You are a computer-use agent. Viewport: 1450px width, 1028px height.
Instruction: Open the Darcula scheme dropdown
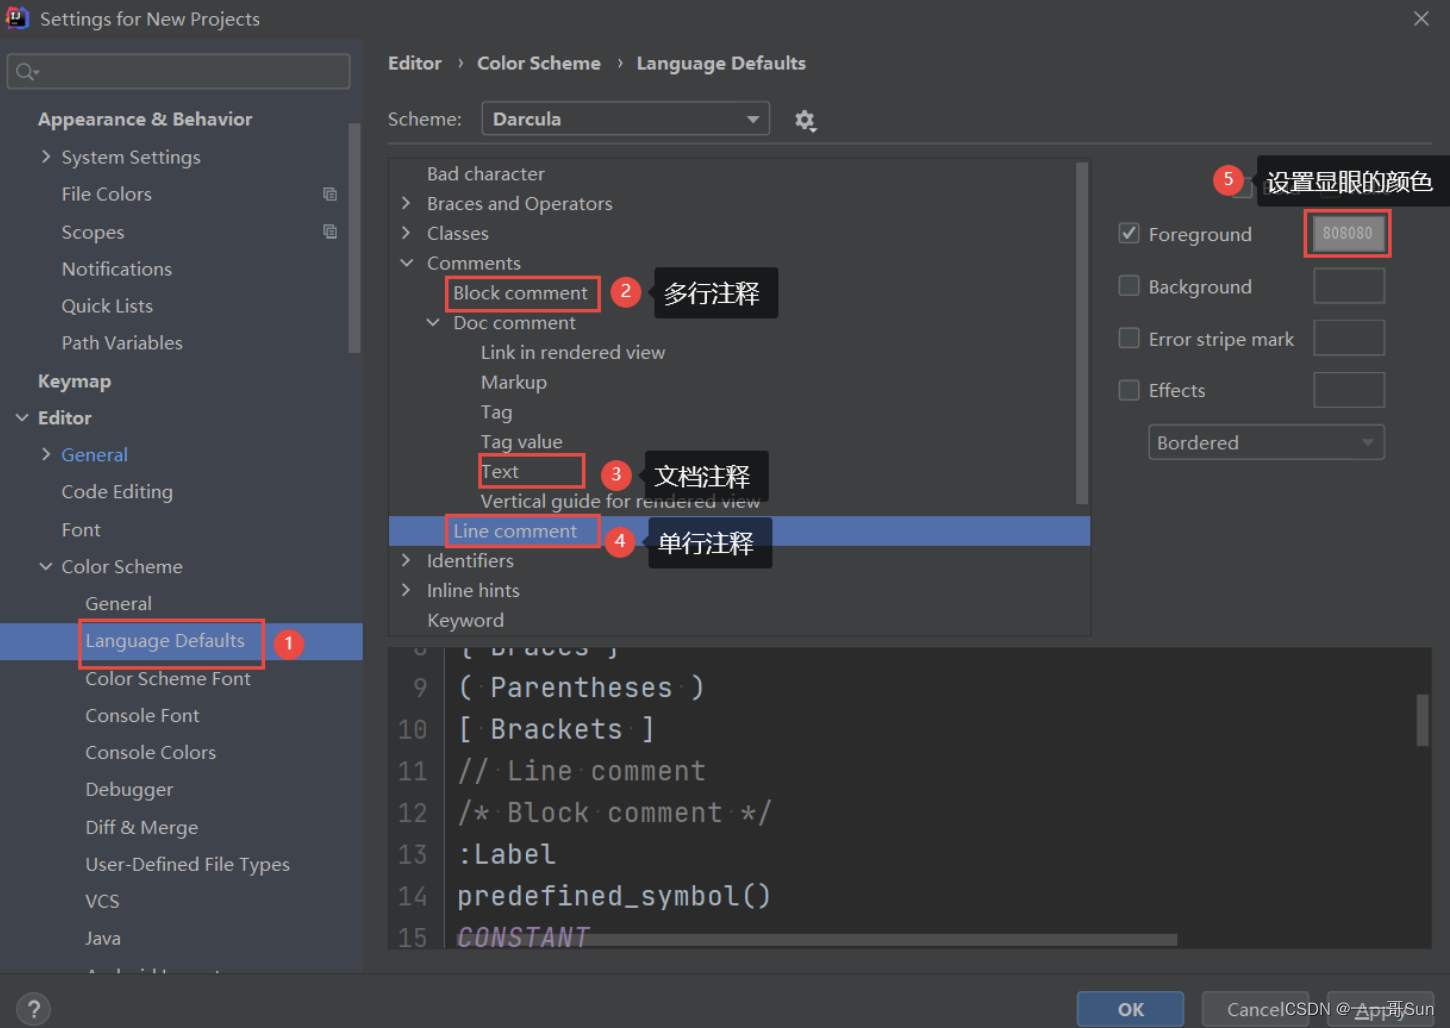(x=626, y=119)
